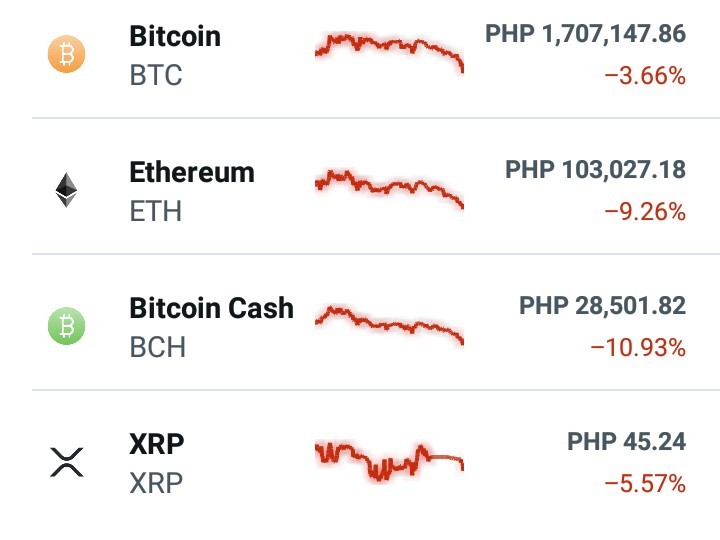Tap the −5.57% XRP change value
Viewport: 720px width, 540px height.
(645, 484)
